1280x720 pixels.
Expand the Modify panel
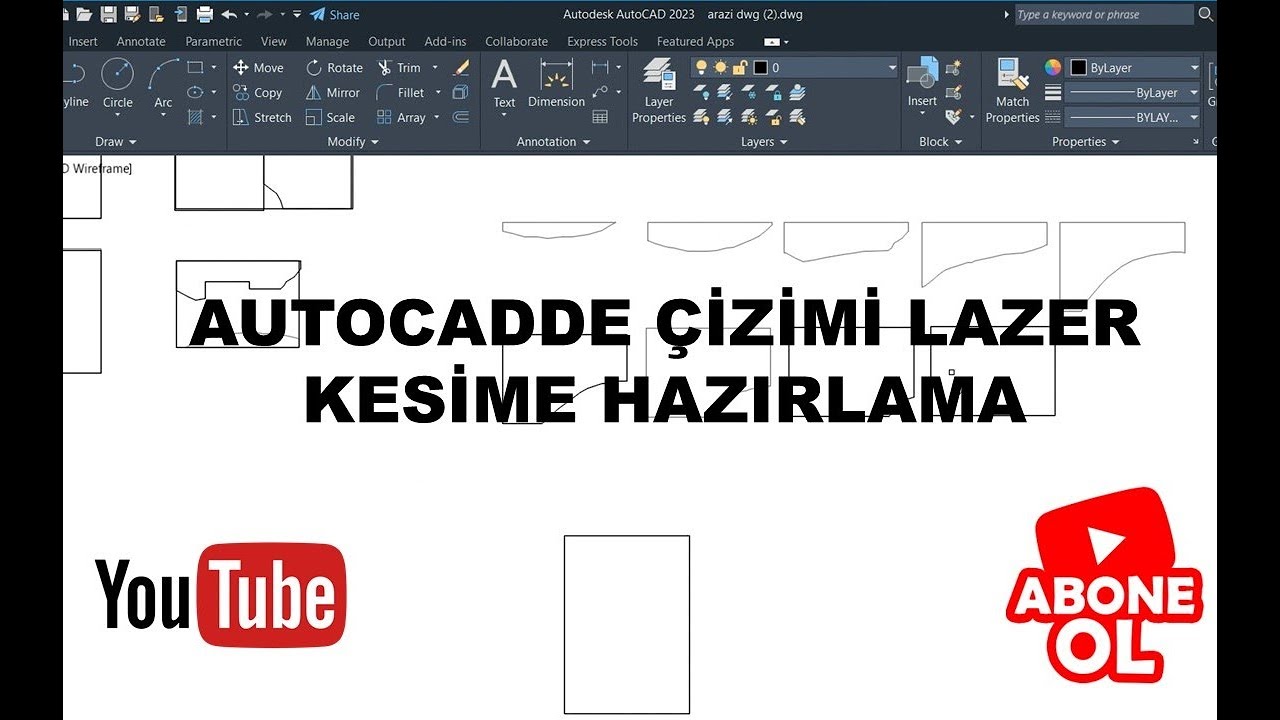tap(353, 142)
